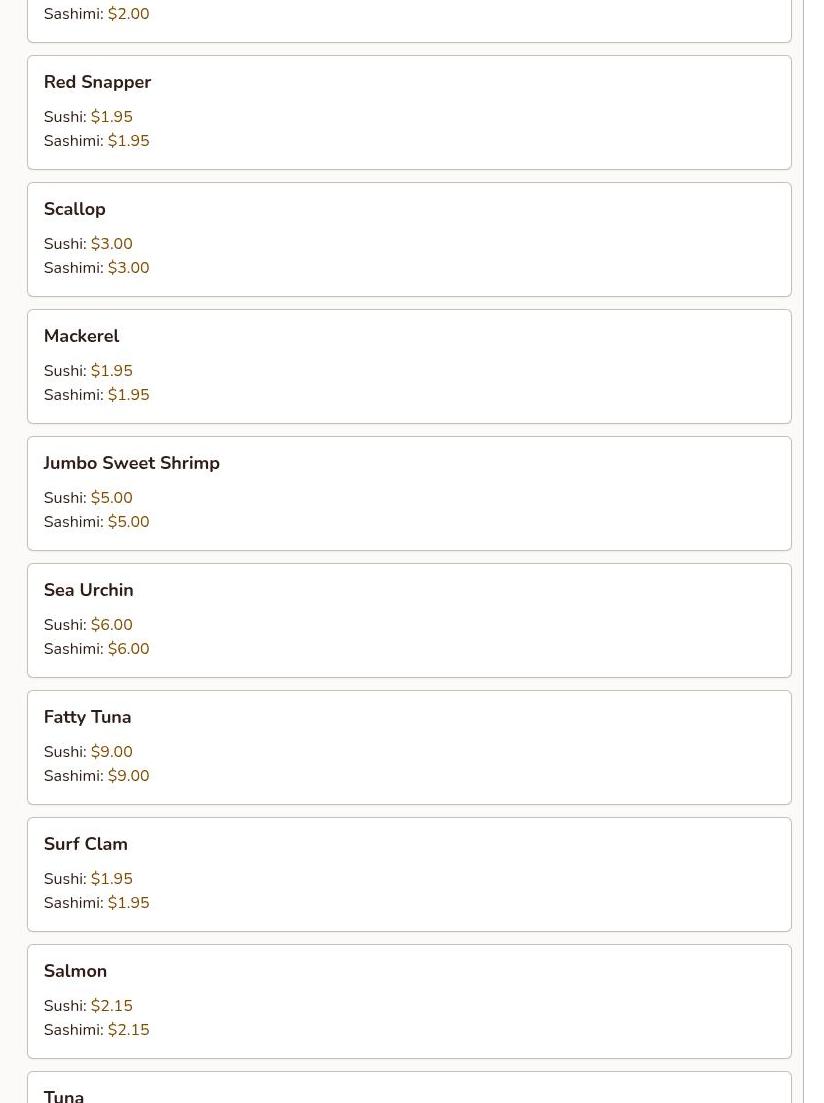Click Salmon sushi price $2.15
This screenshot has width=824, height=1103.
point(111,1006)
